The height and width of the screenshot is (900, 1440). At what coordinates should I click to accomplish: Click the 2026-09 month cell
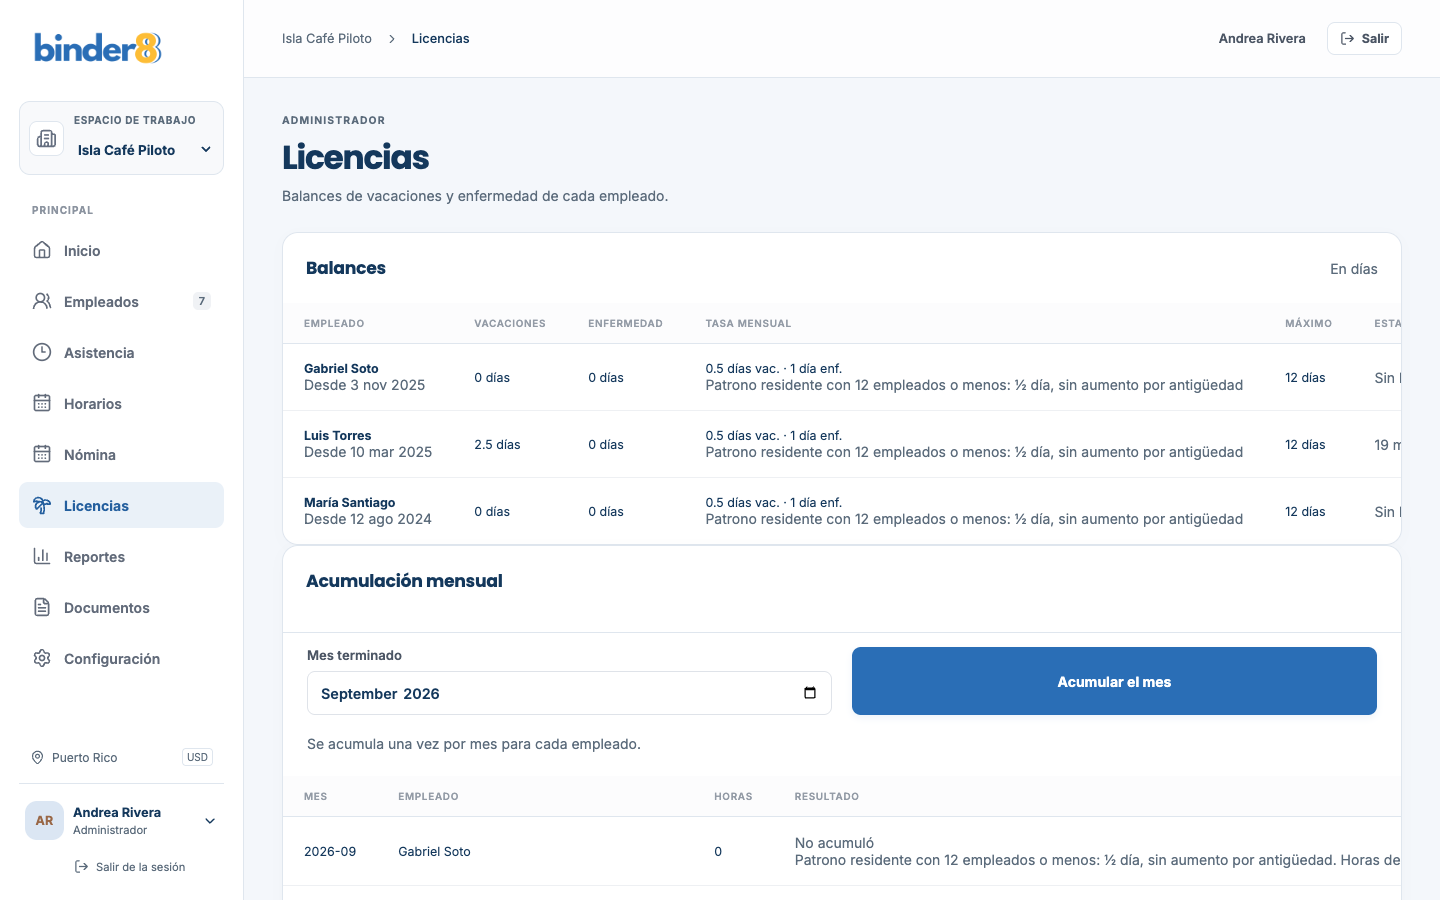[330, 851]
